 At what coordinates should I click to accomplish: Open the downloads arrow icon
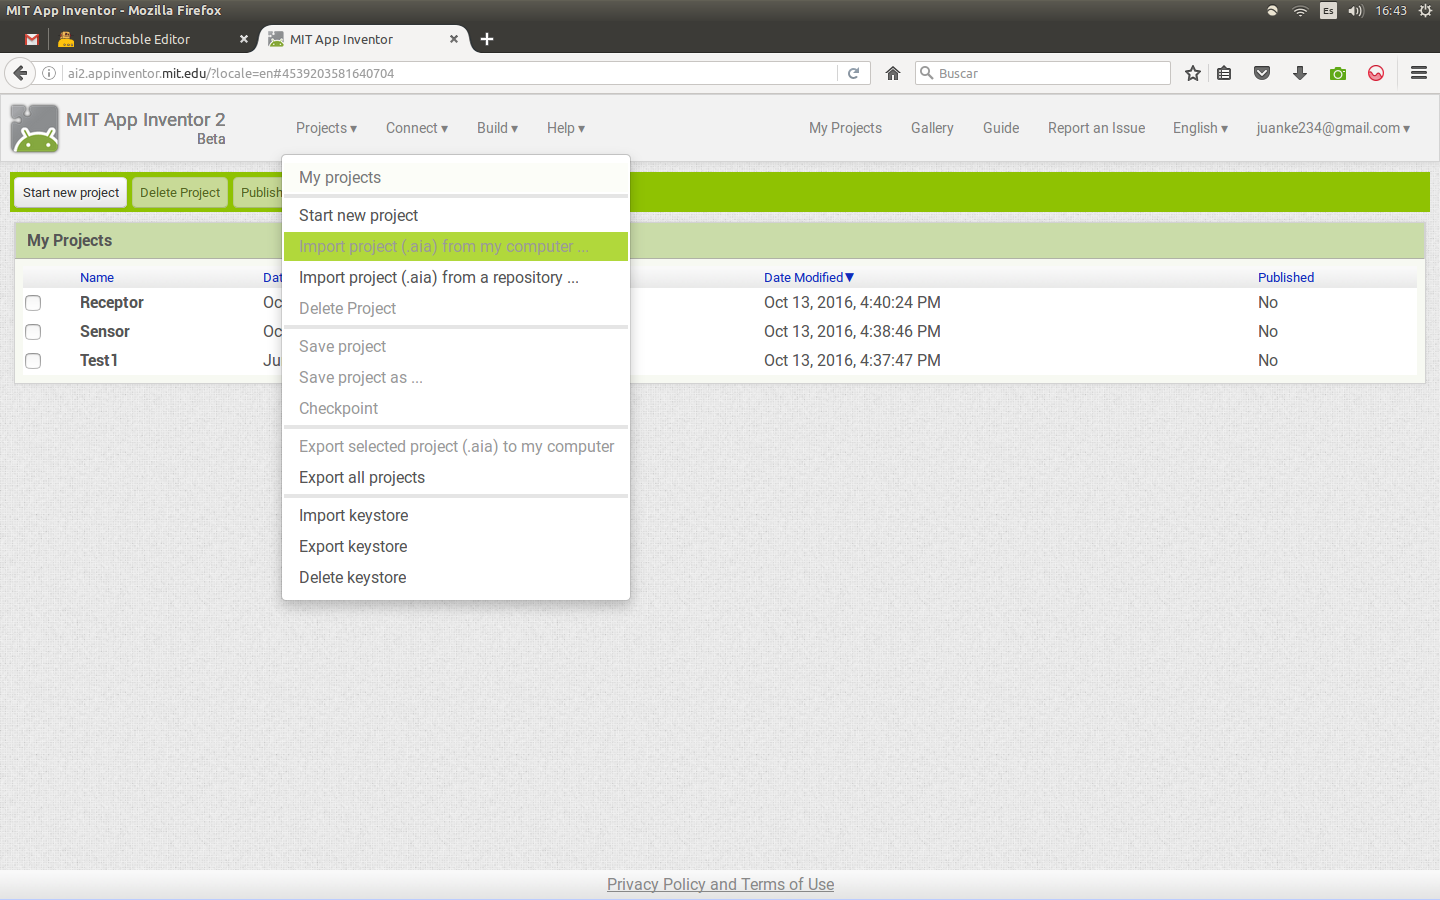coord(1300,73)
